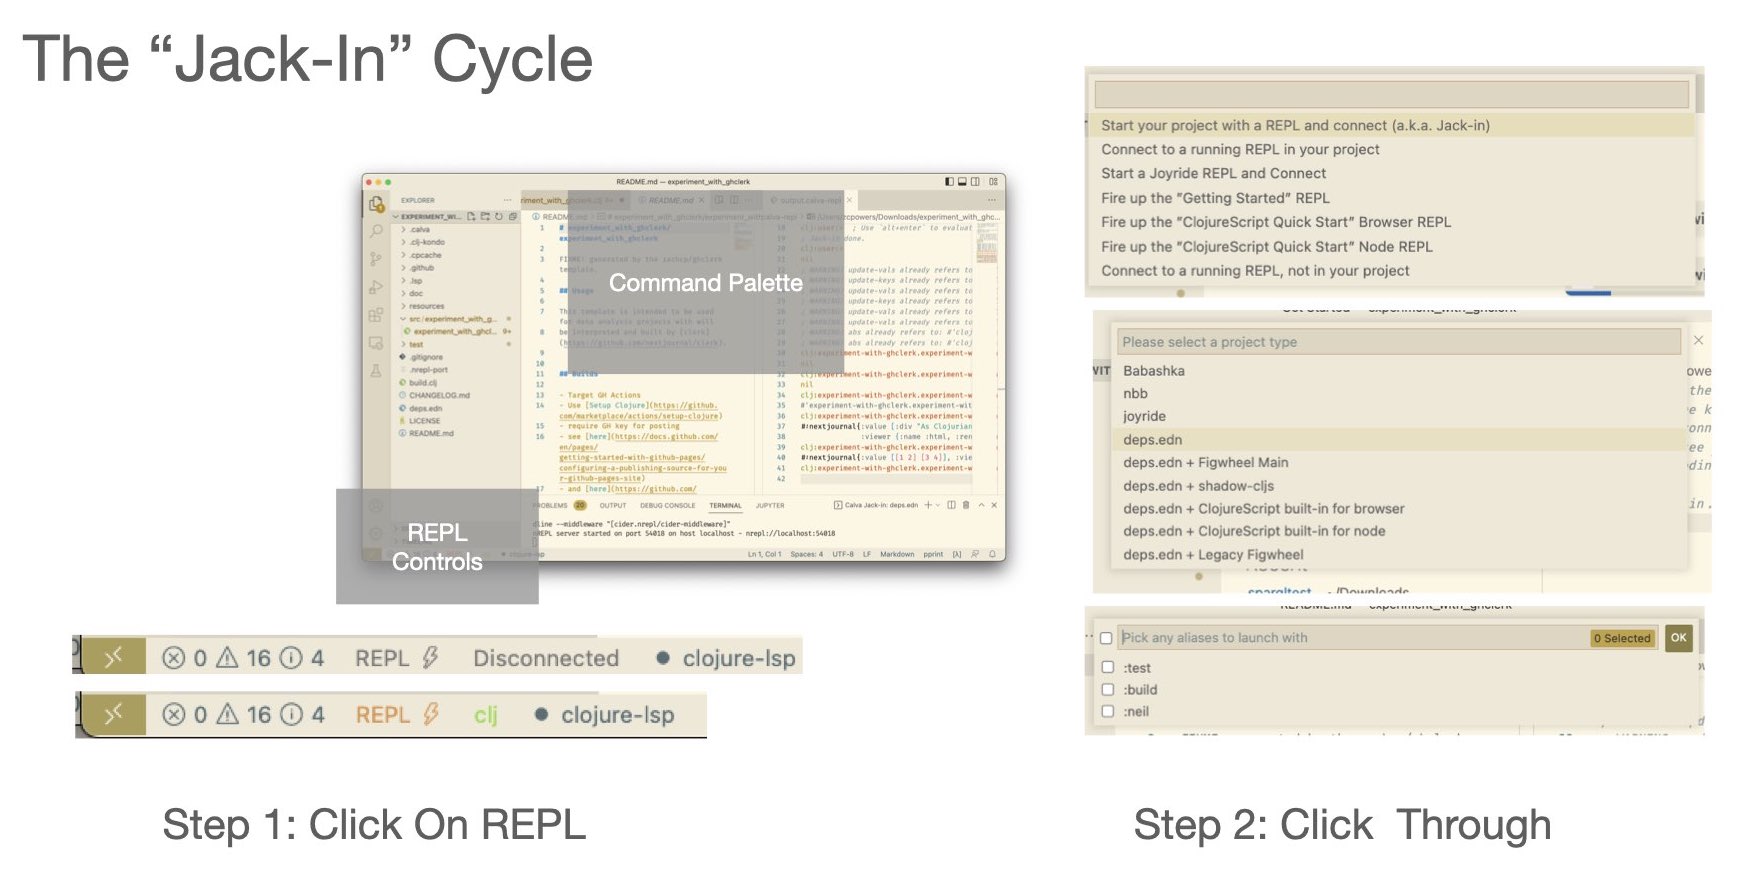Click the notifications bell in the status bar
Screen dimensions: 1763x880
[x=992, y=554]
